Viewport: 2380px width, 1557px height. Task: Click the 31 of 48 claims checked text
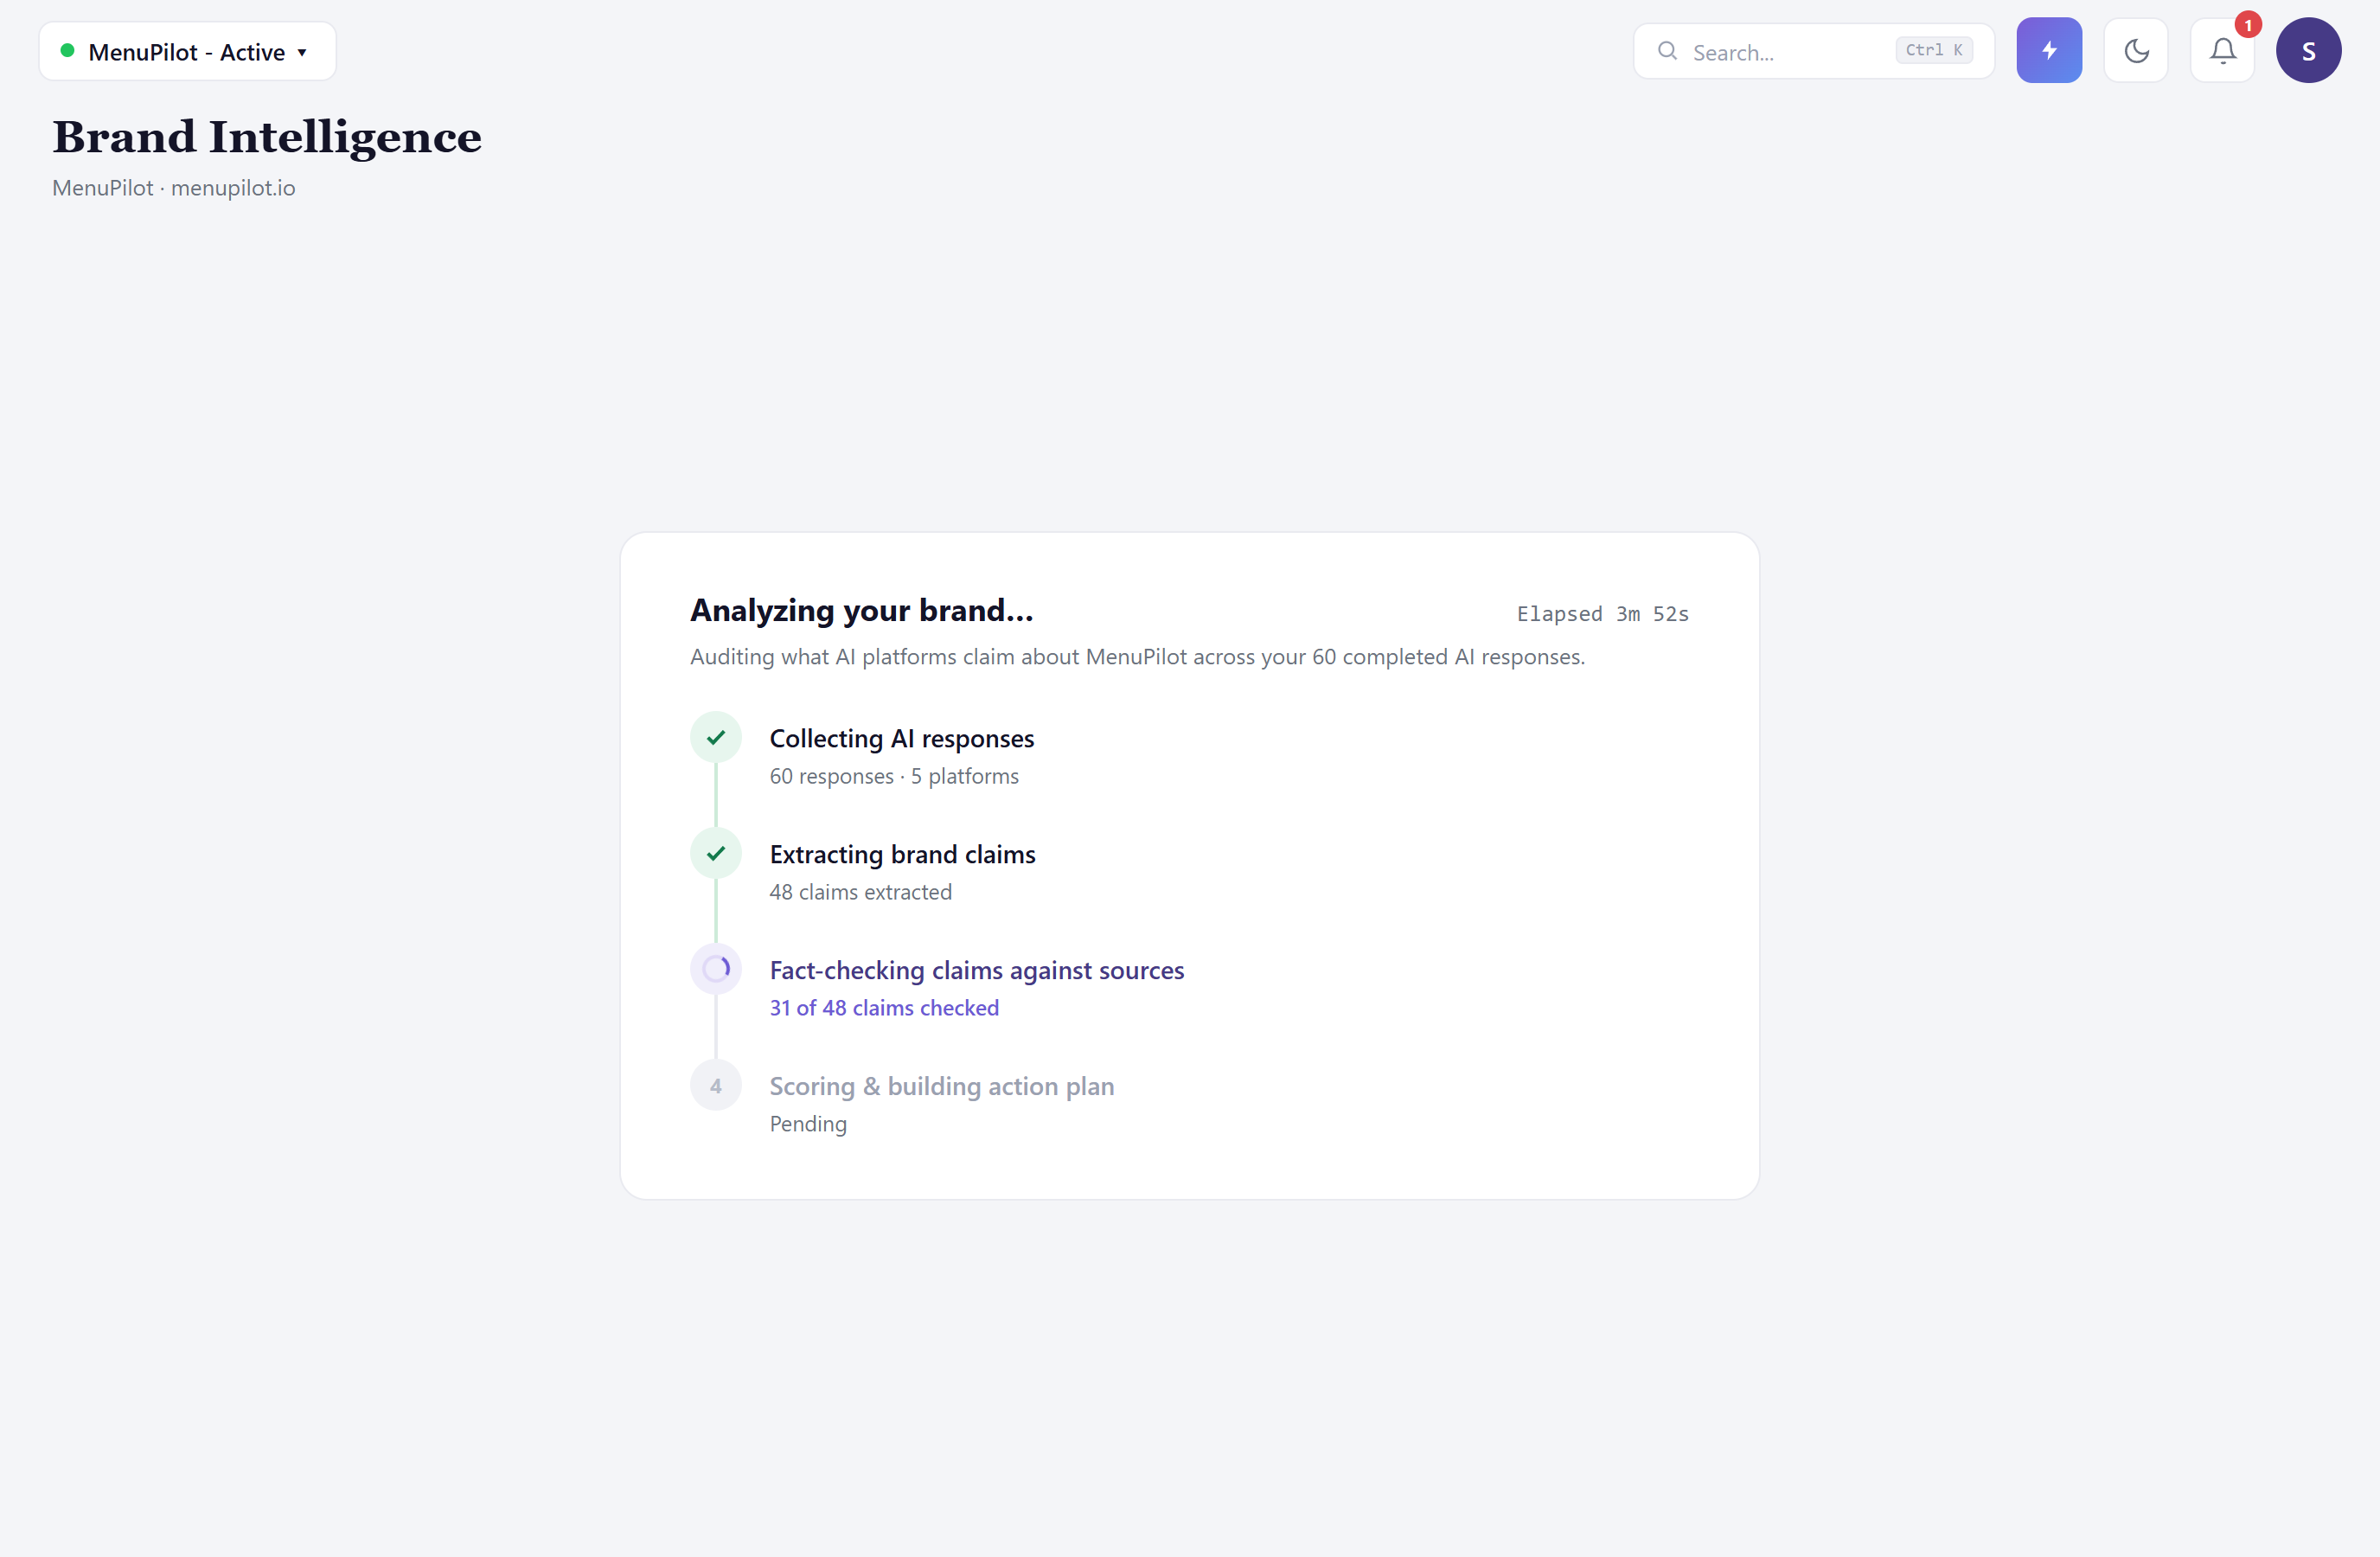tap(884, 1008)
